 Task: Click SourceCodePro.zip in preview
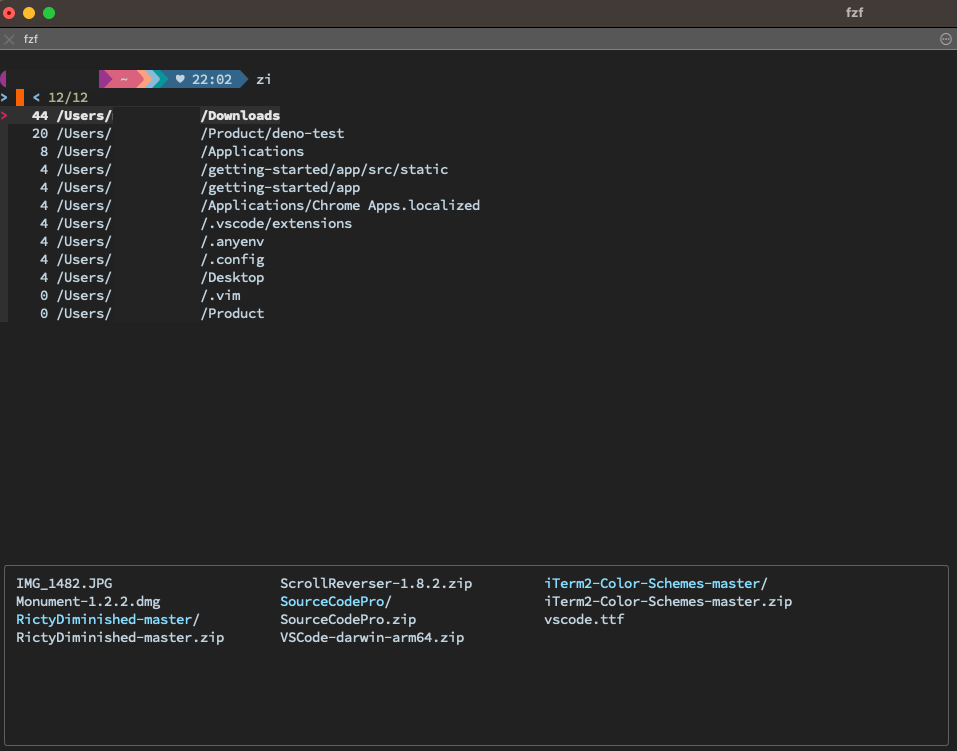pyautogui.click(x=348, y=619)
